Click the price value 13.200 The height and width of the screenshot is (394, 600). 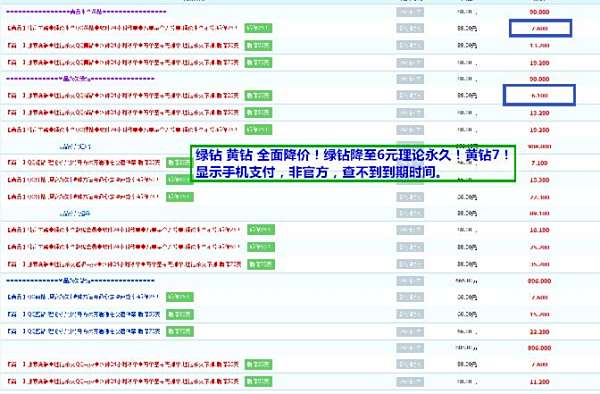(539, 113)
